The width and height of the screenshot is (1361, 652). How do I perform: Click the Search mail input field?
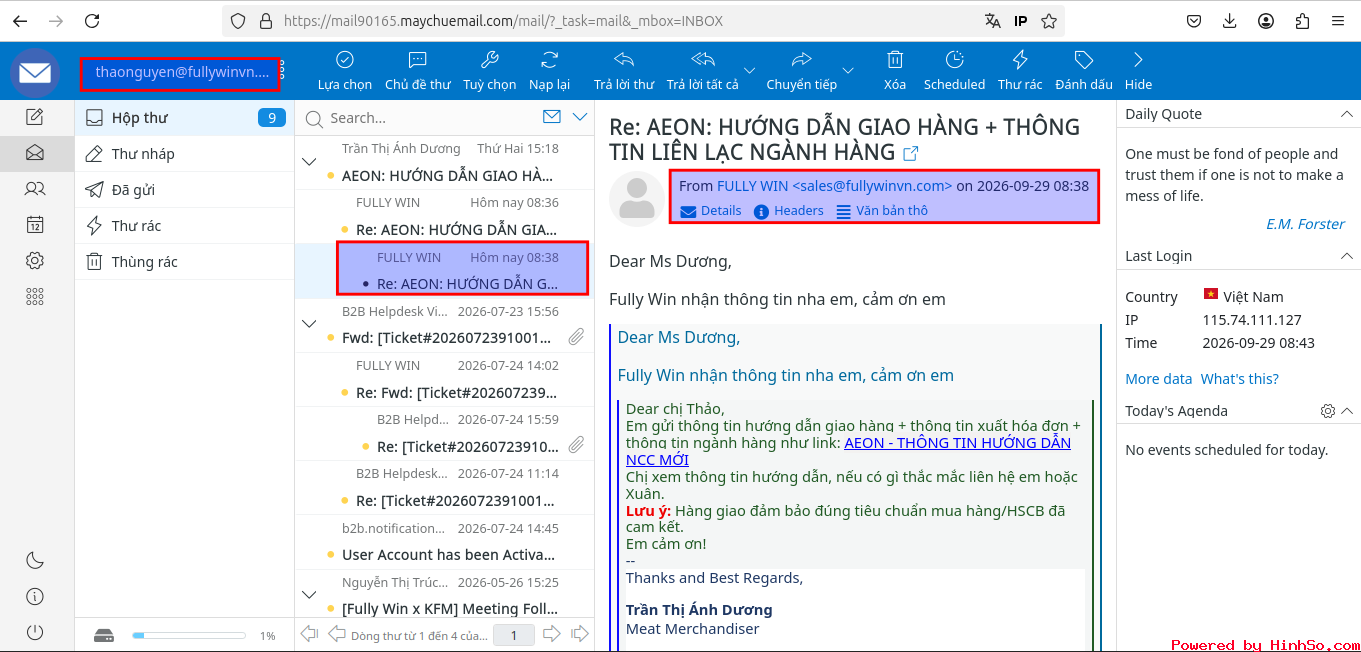point(432,118)
